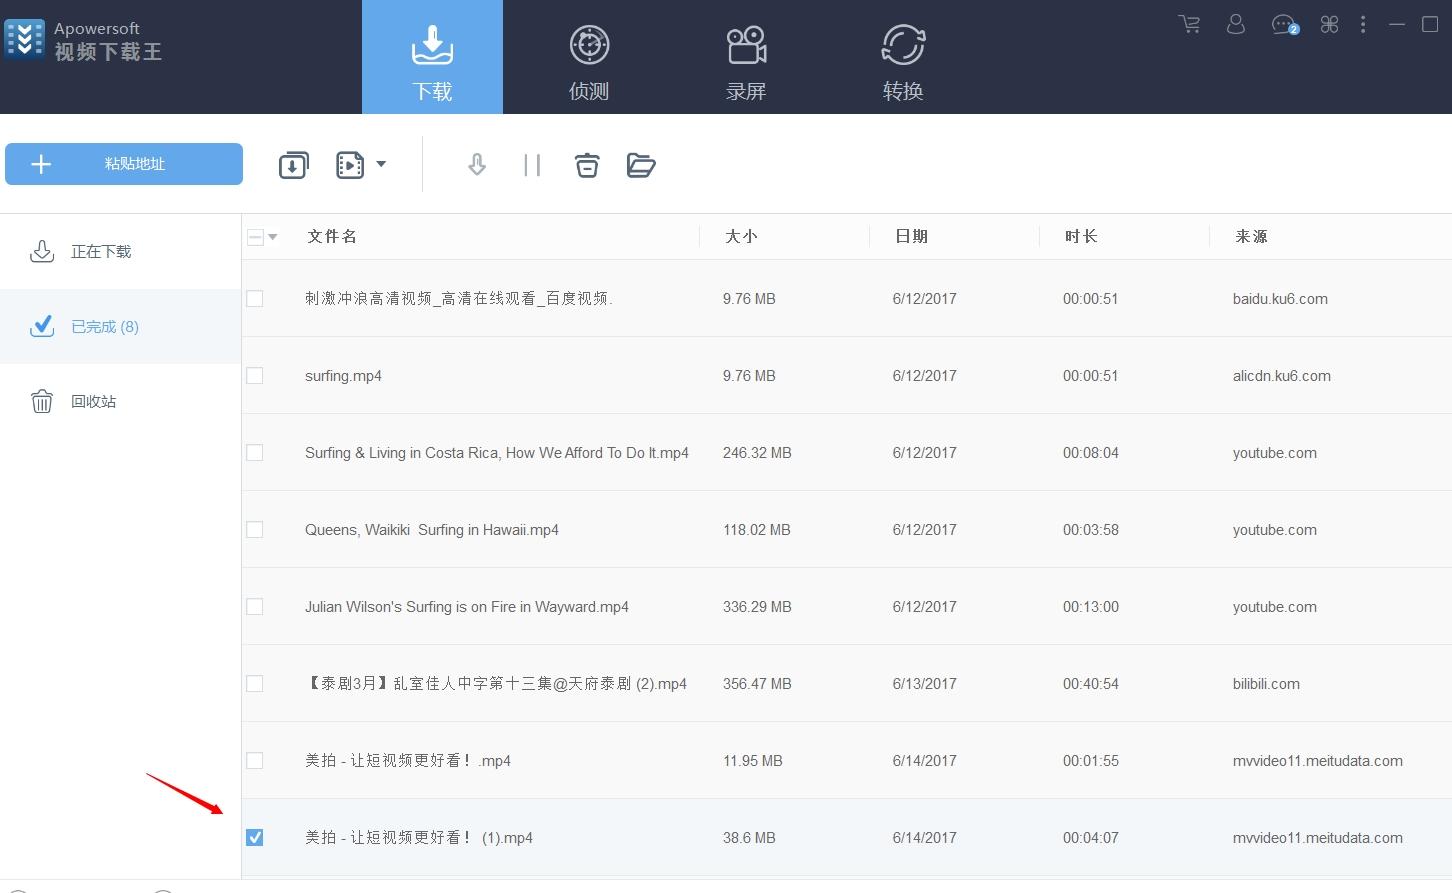
Task: Click the 118.02 MB size cell
Action: (x=757, y=530)
